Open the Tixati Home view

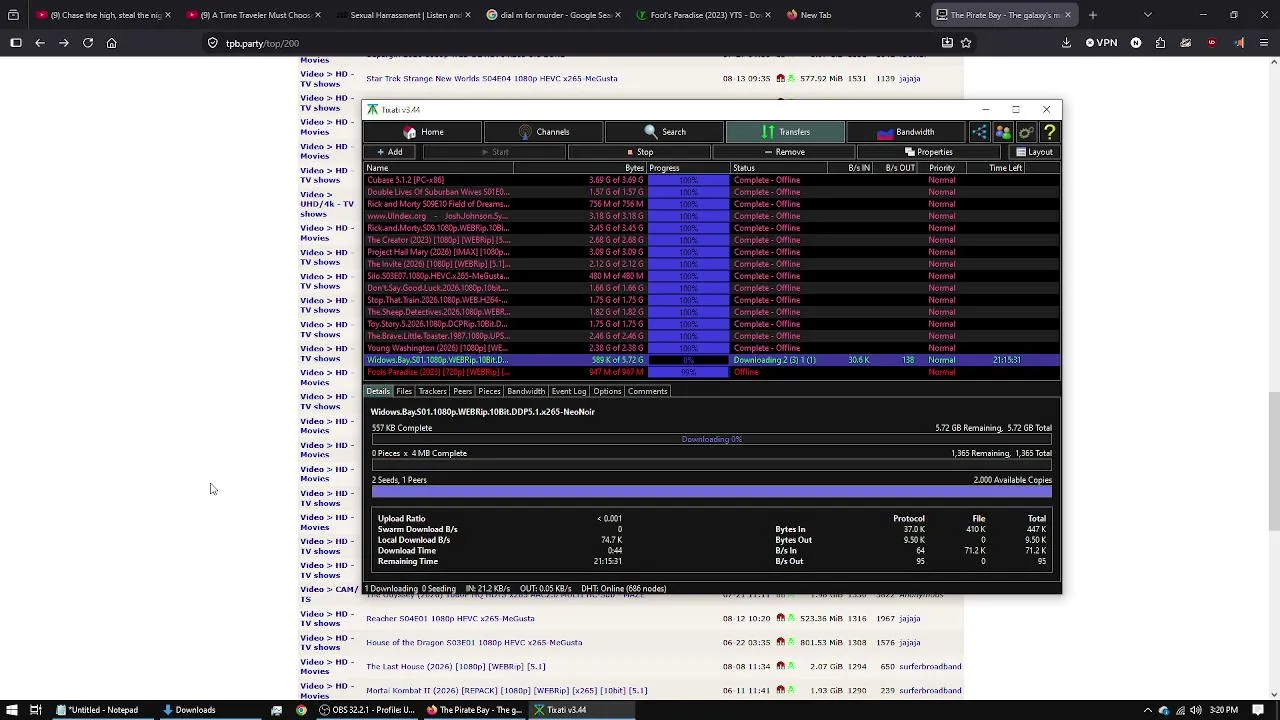click(423, 132)
